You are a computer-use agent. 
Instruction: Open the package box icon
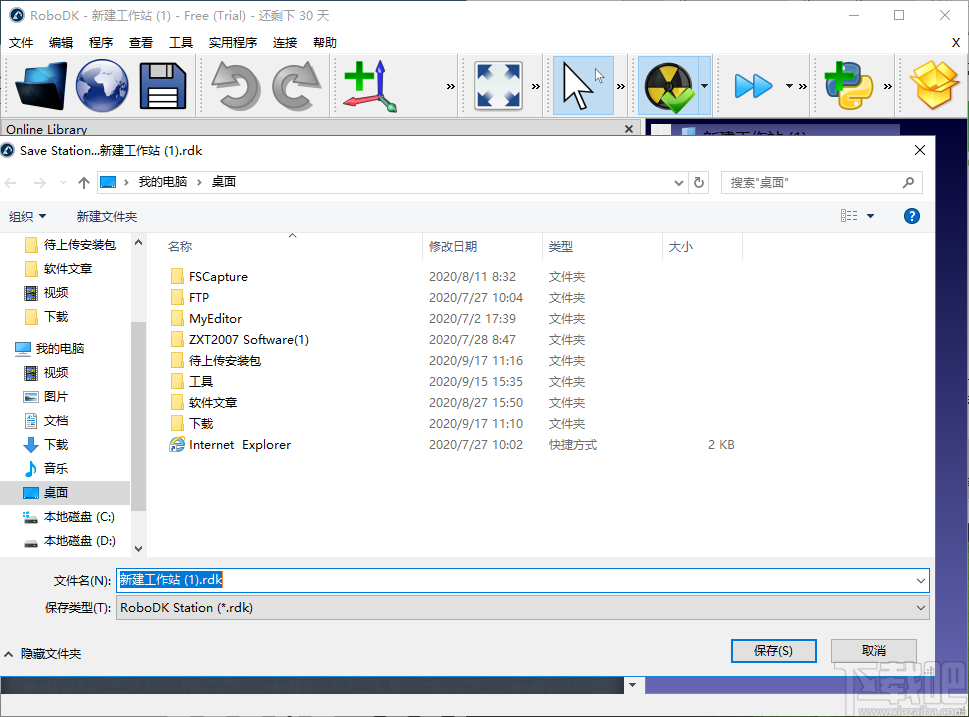coord(934,86)
